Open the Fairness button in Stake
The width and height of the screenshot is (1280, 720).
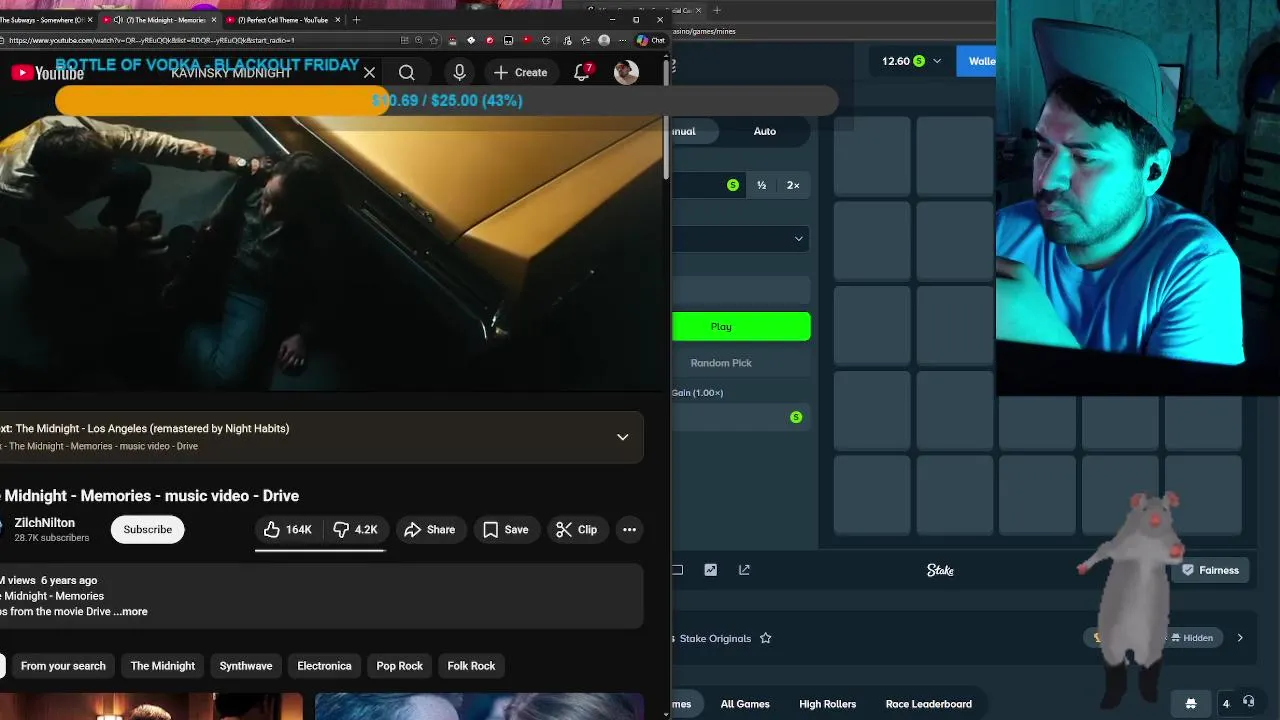point(1210,570)
